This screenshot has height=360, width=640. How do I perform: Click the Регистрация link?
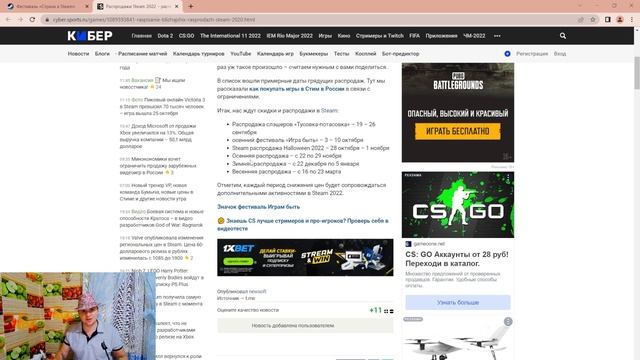[532, 53]
